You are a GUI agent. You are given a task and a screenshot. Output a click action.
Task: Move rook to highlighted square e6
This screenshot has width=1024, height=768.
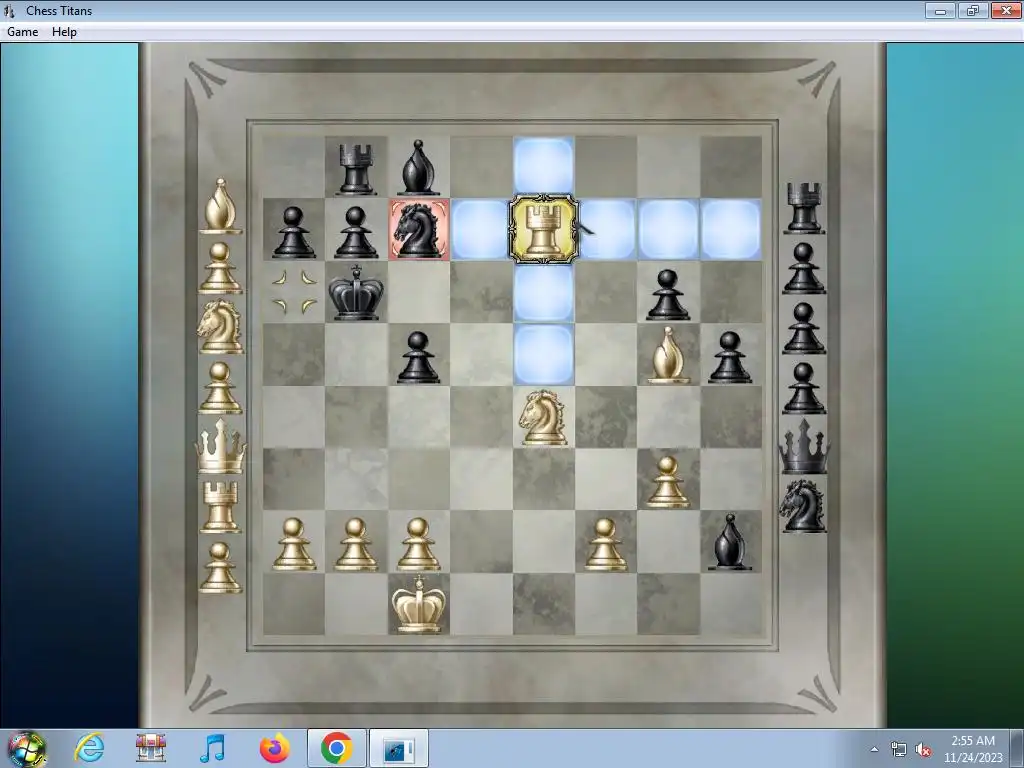pyautogui.click(x=543, y=292)
